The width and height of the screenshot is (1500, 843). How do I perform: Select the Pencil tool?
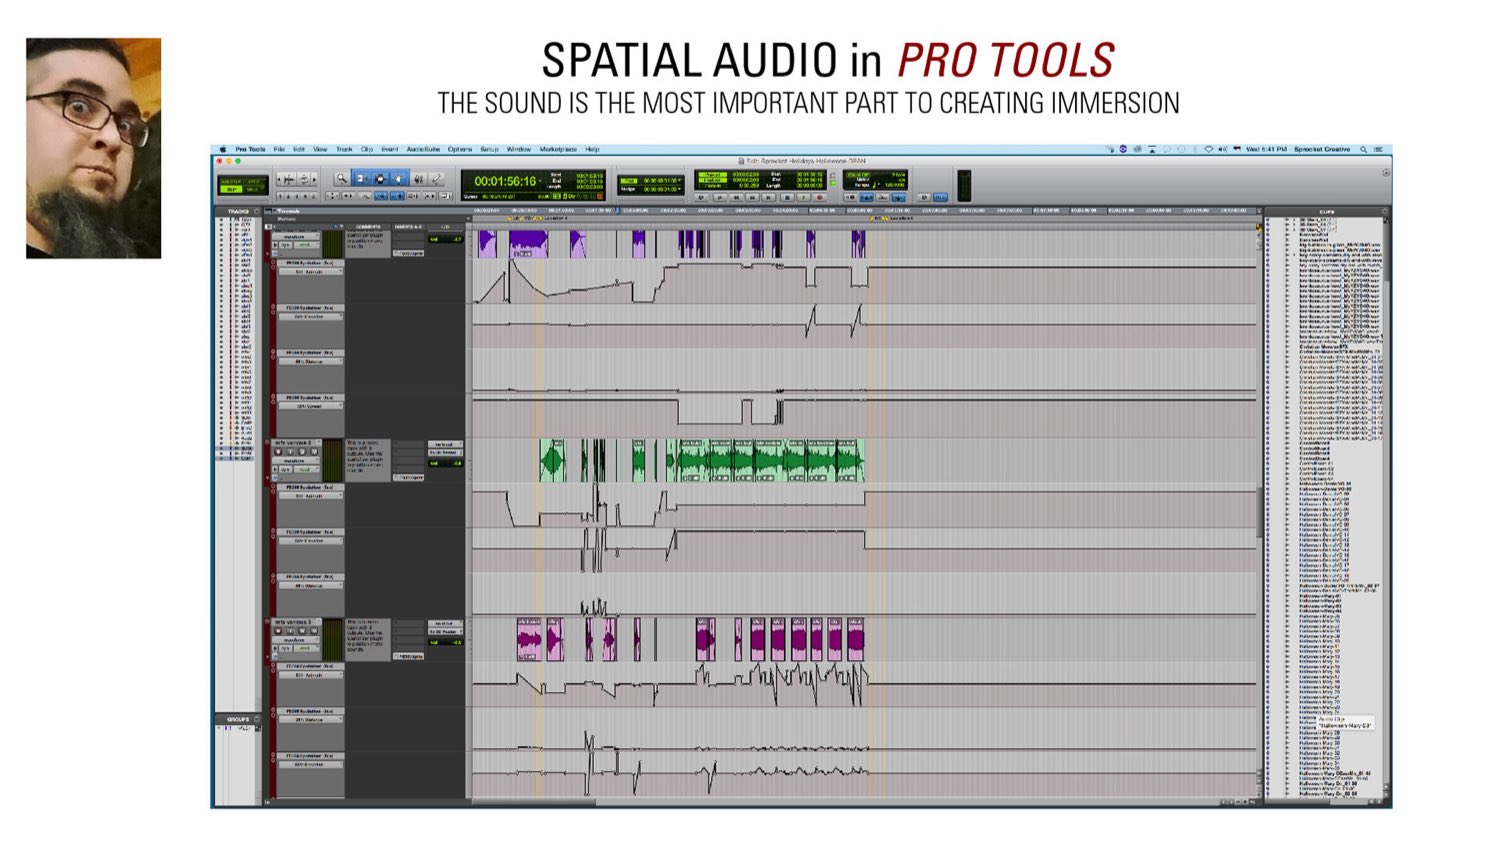(436, 178)
